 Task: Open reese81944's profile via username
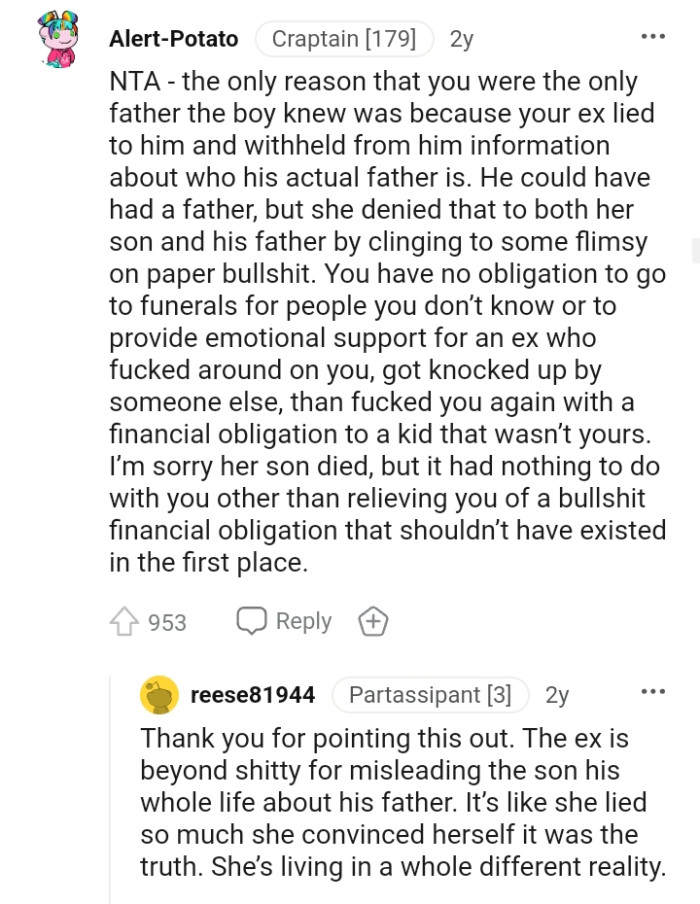pyautogui.click(x=253, y=695)
